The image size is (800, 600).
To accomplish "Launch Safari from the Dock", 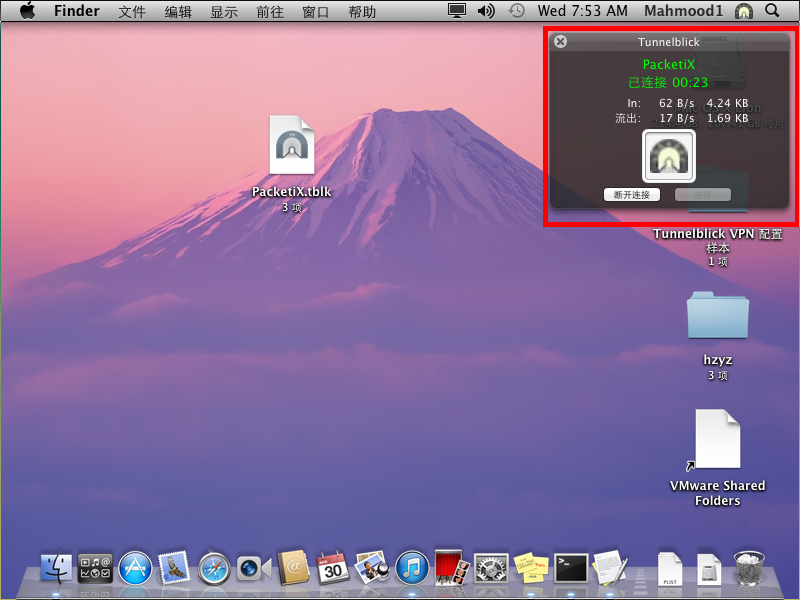I will tap(214, 568).
